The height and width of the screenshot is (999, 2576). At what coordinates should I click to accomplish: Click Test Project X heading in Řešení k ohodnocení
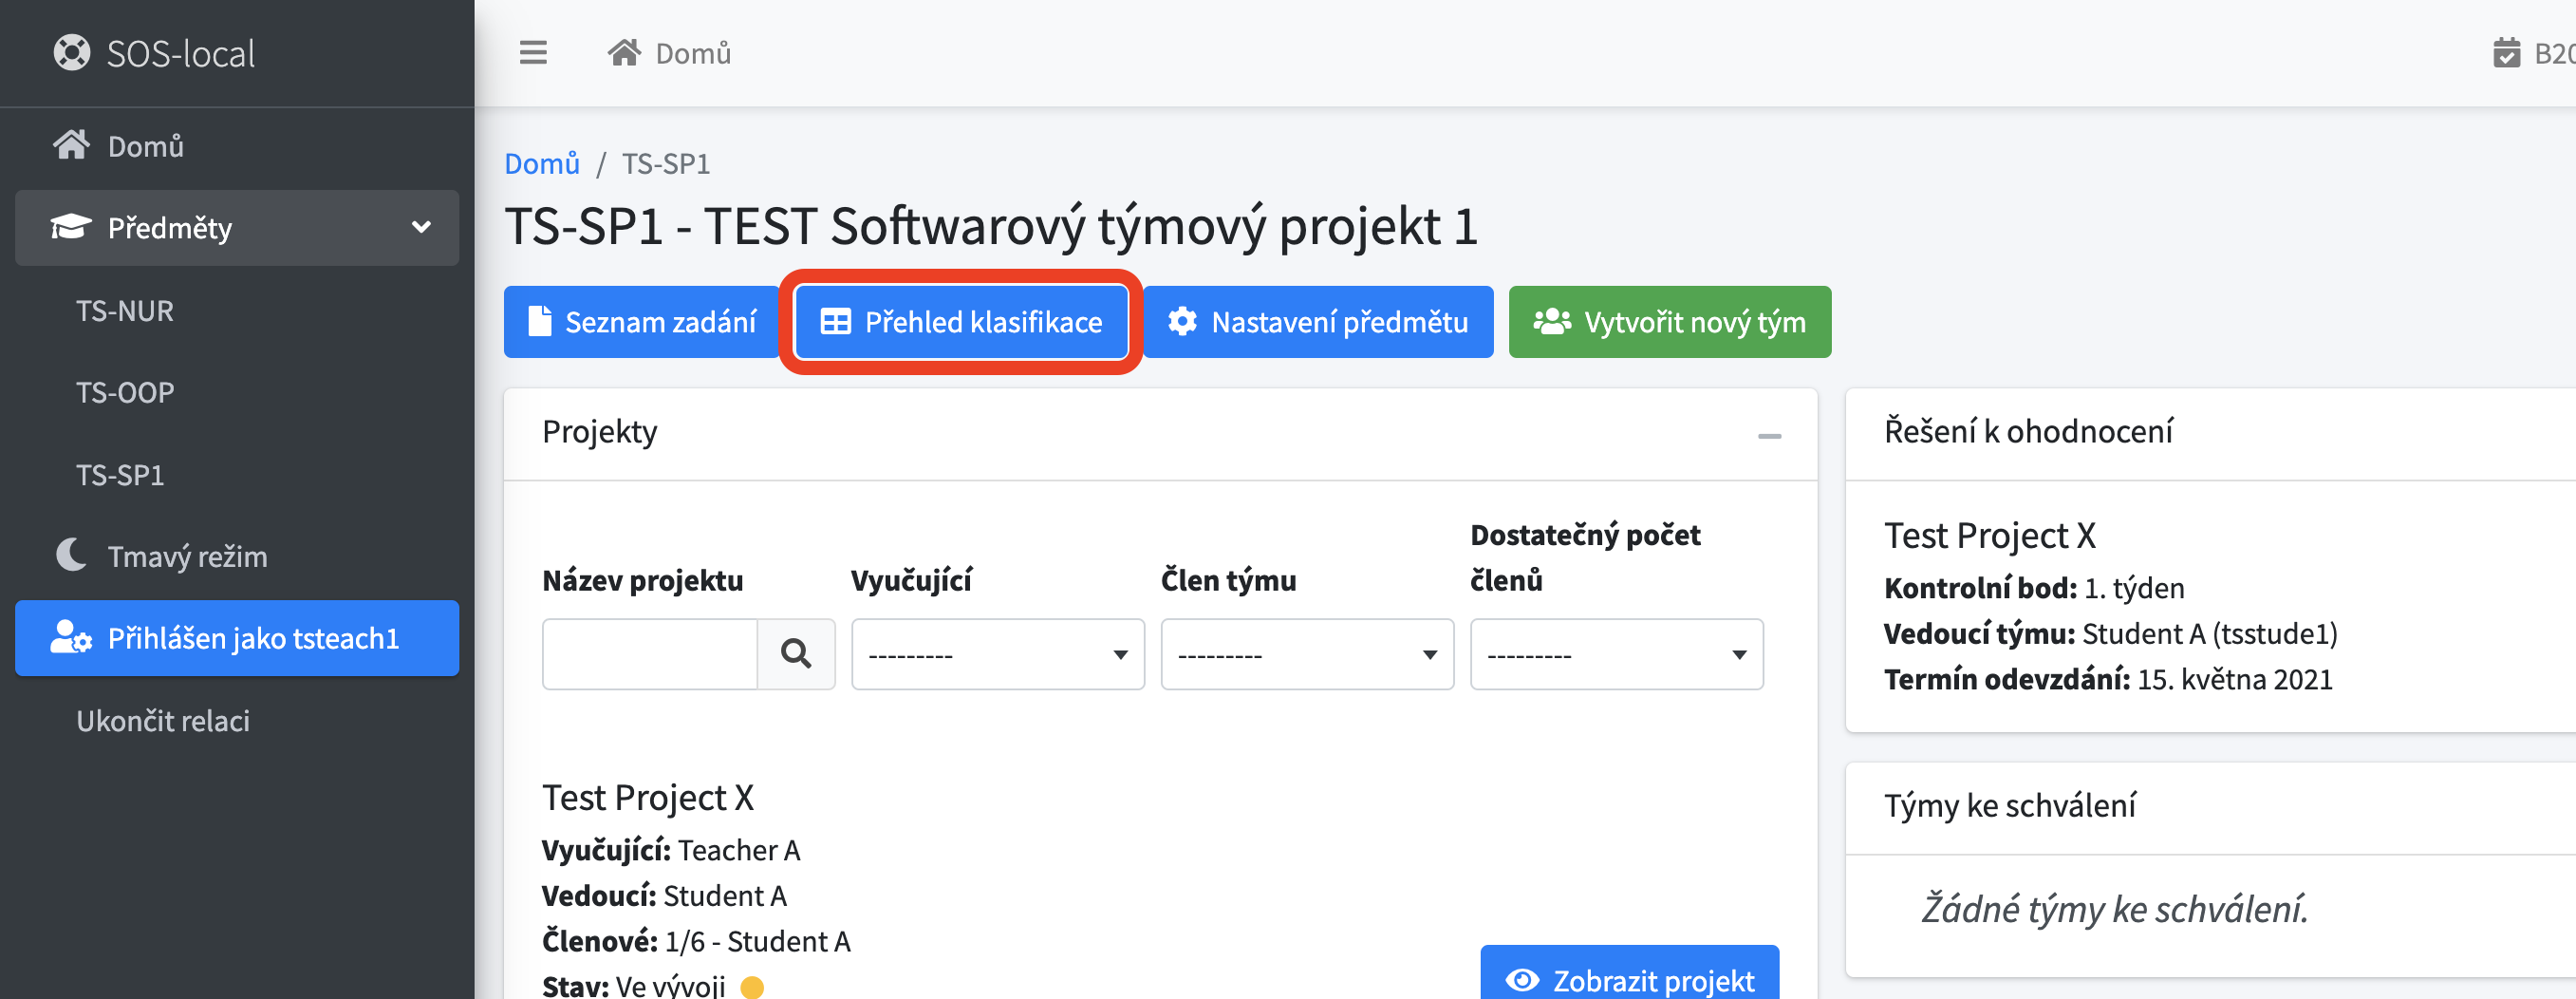point(1989,536)
